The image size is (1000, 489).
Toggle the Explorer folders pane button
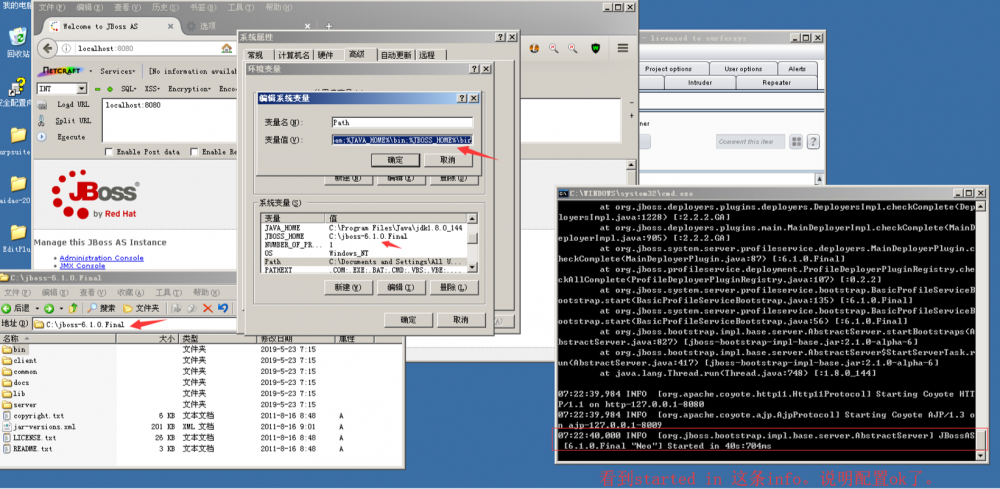coord(142,308)
